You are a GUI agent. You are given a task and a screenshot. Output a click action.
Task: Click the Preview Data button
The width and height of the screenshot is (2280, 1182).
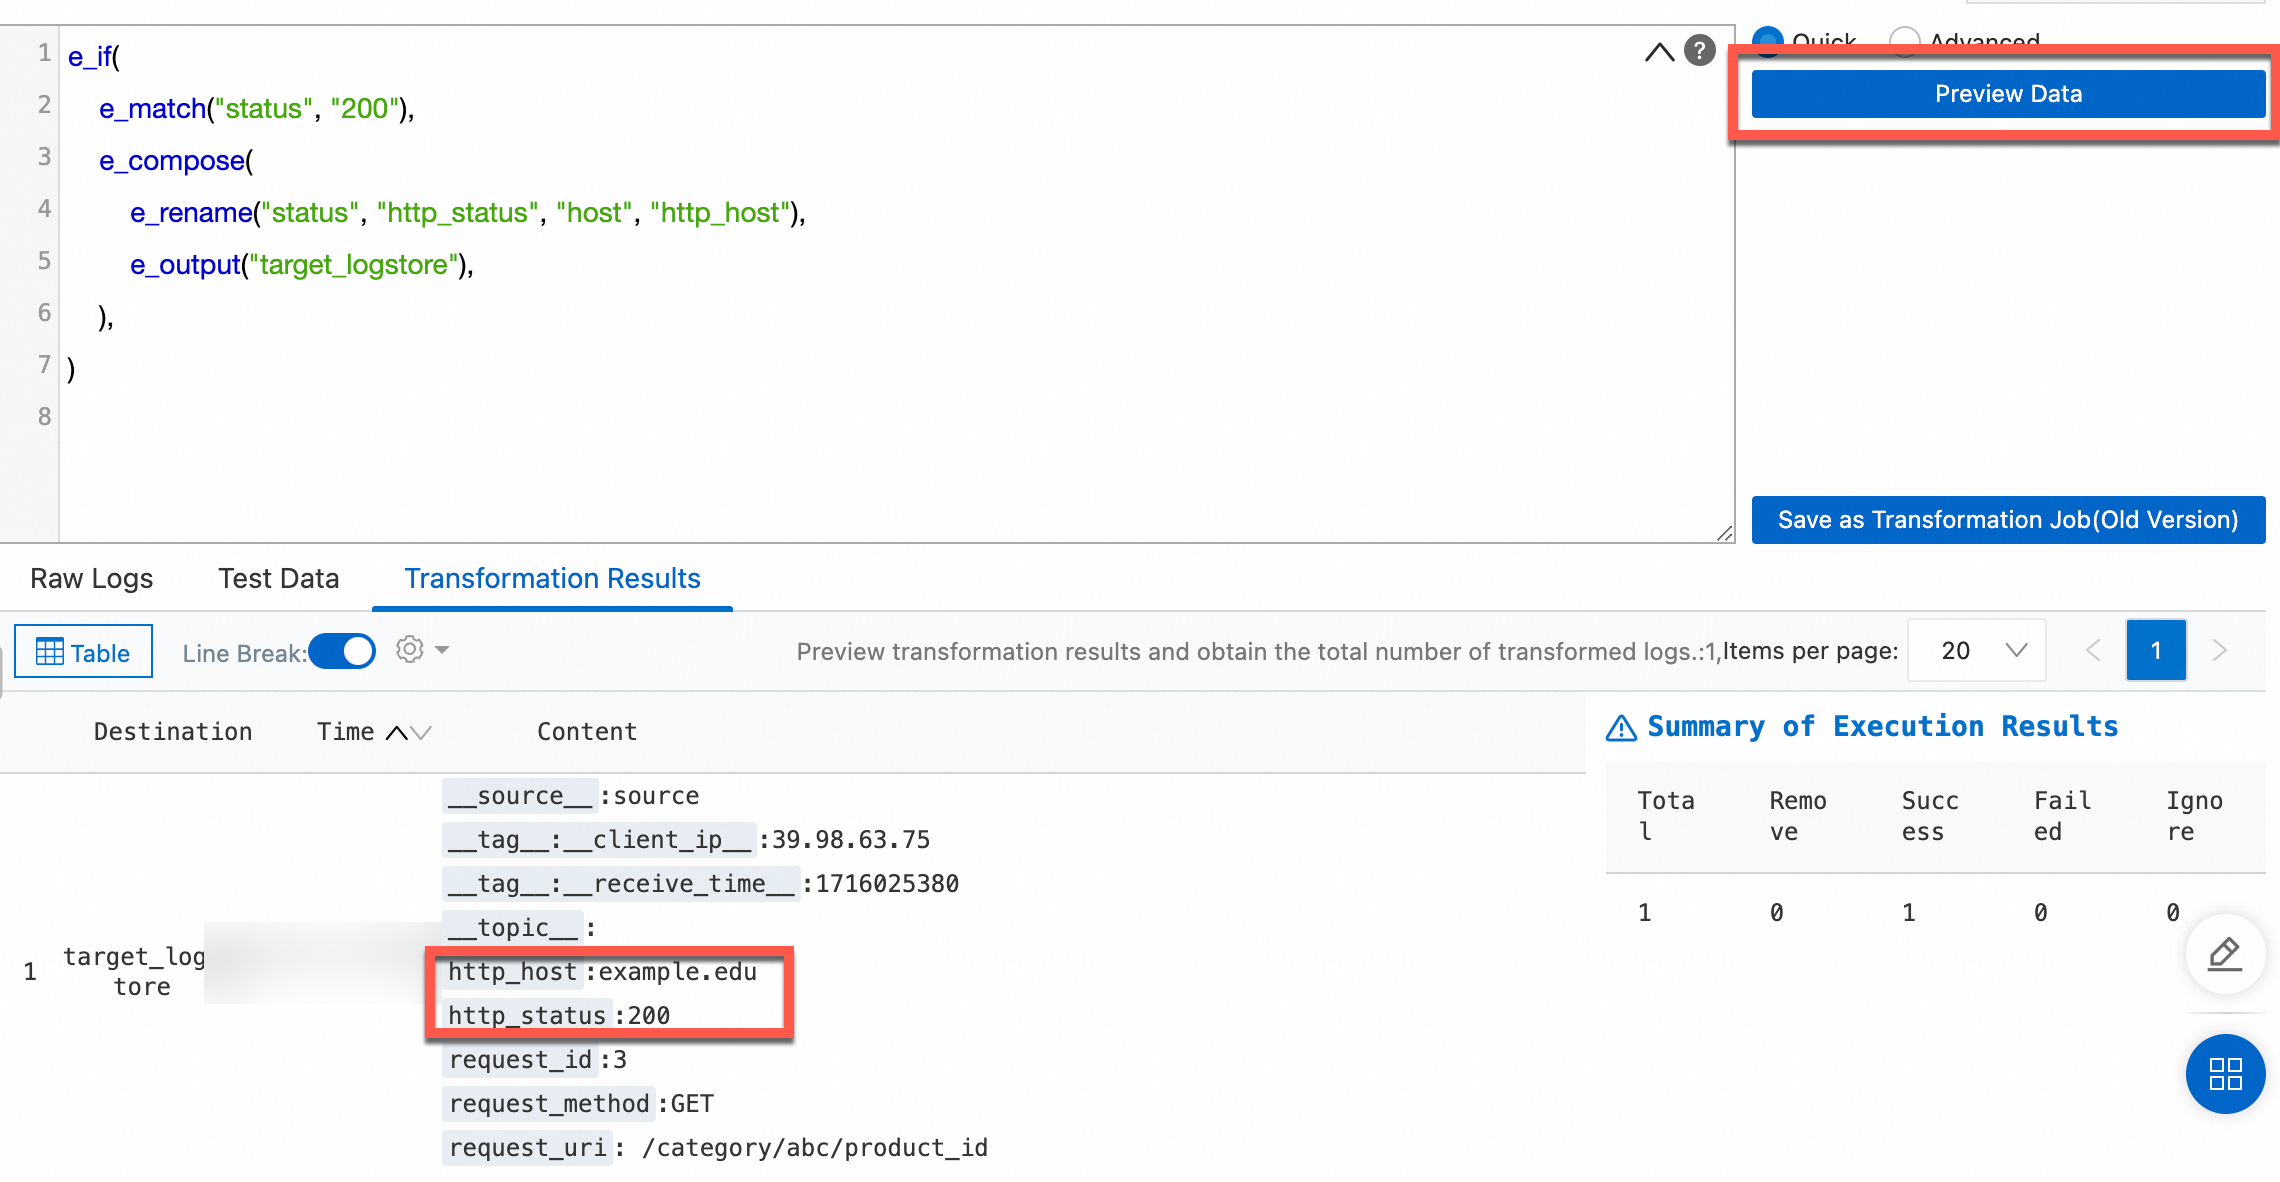[x=2008, y=94]
